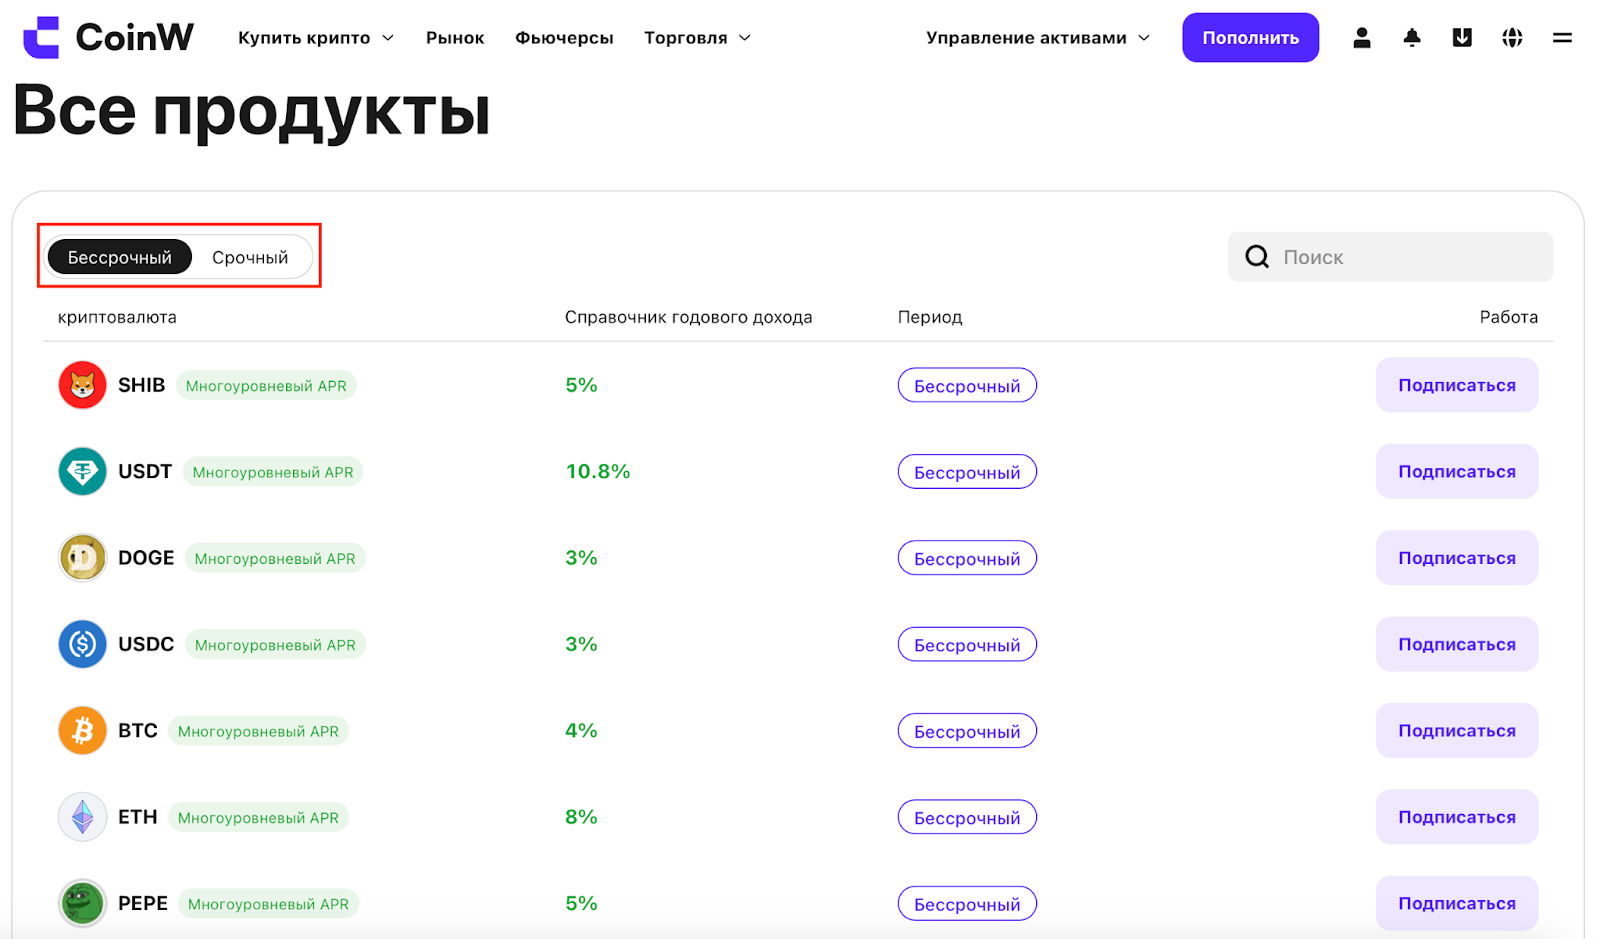Screen dimensions: 1600x939
Task: Click Подписаться for USDC
Action: (x=1456, y=644)
